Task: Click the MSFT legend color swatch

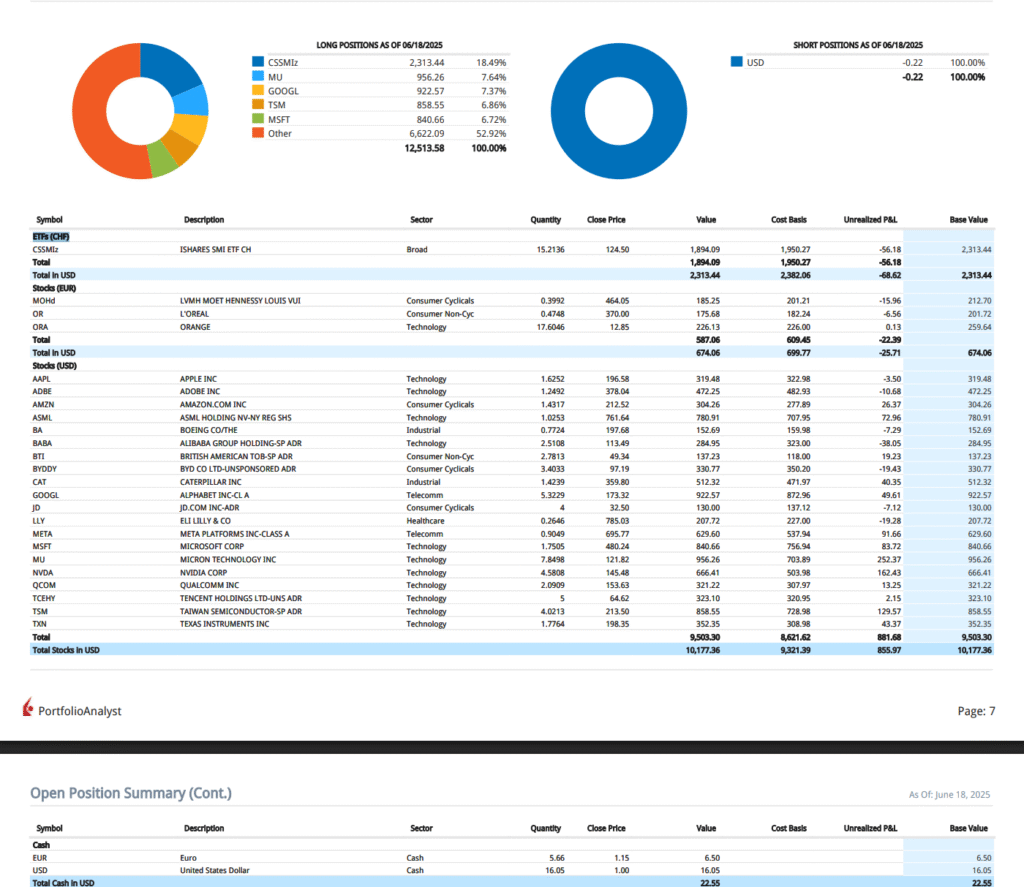Action: pos(258,119)
